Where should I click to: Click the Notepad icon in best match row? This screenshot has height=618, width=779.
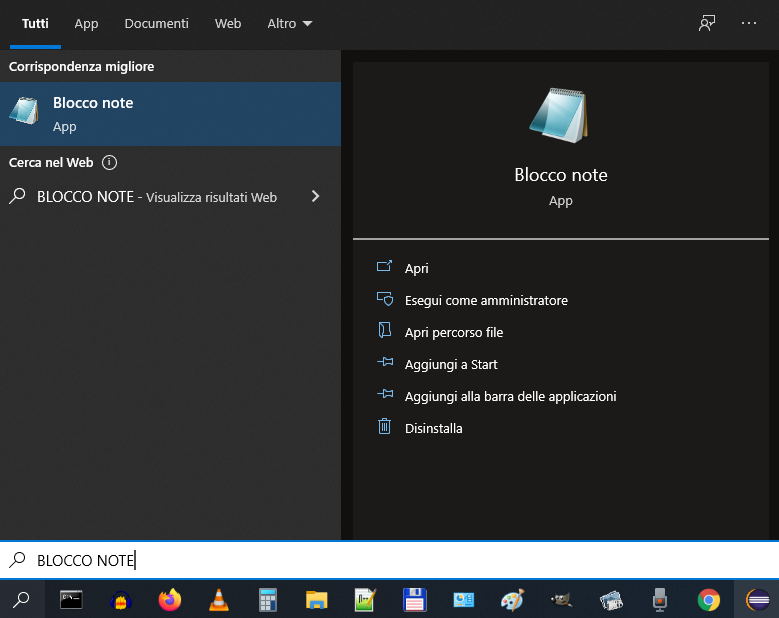tap(24, 111)
